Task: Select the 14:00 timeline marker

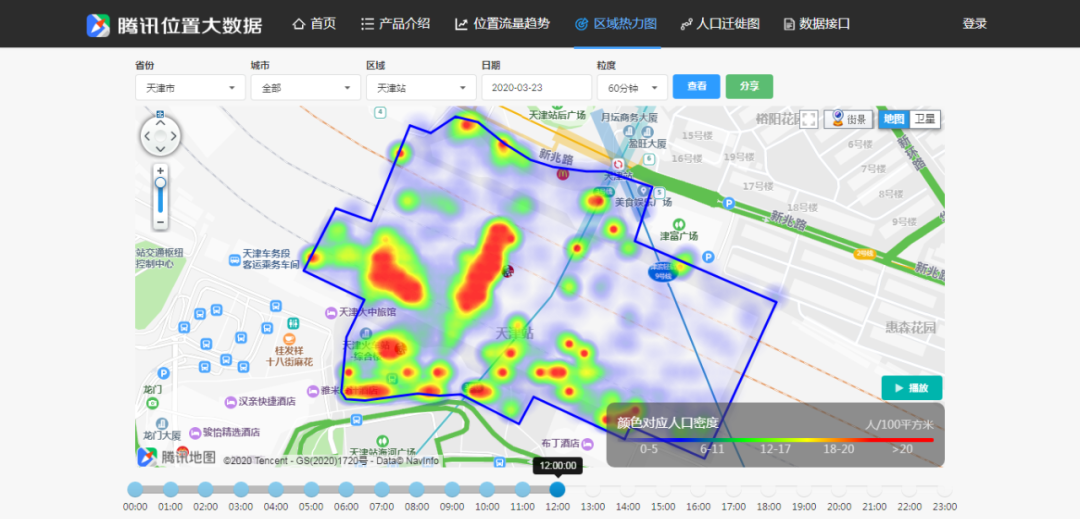Action: (627, 489)
